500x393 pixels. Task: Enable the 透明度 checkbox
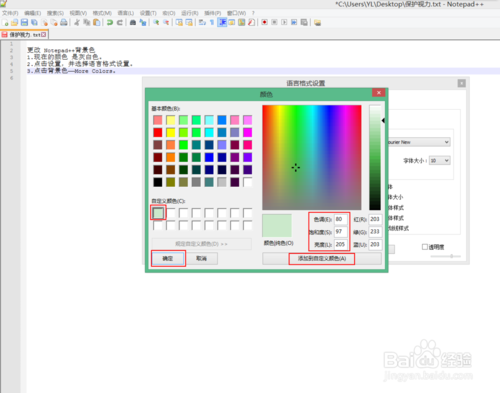point(425,247)
